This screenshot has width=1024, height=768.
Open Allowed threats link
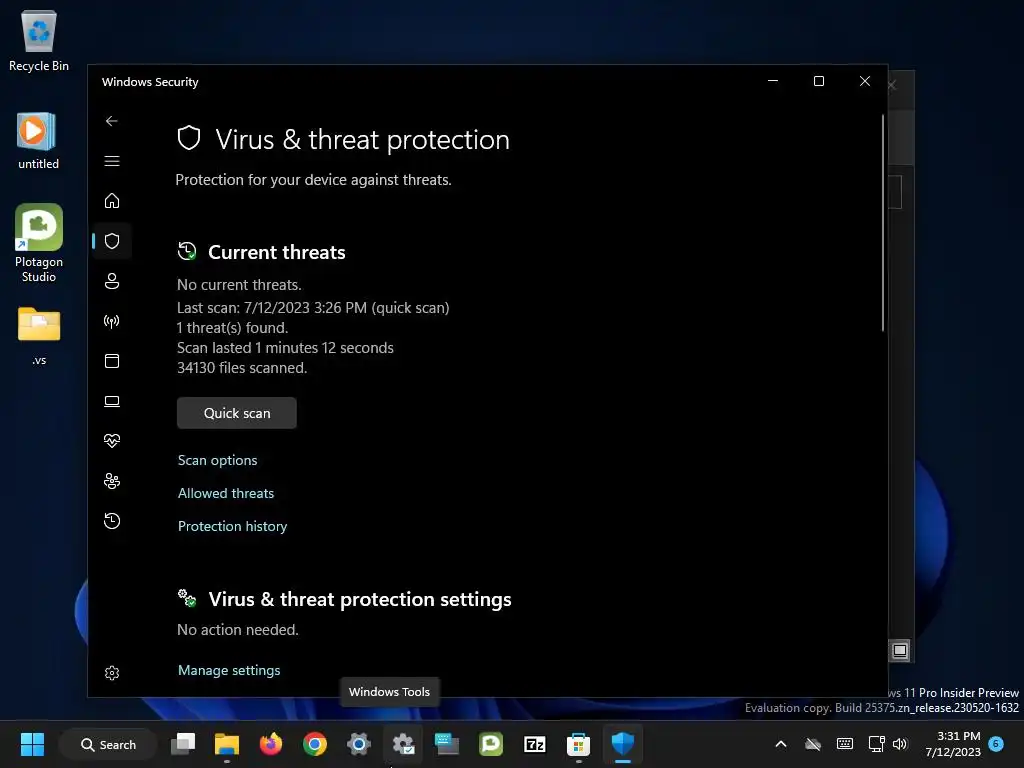pyautogui.click(x=226, y=493)
